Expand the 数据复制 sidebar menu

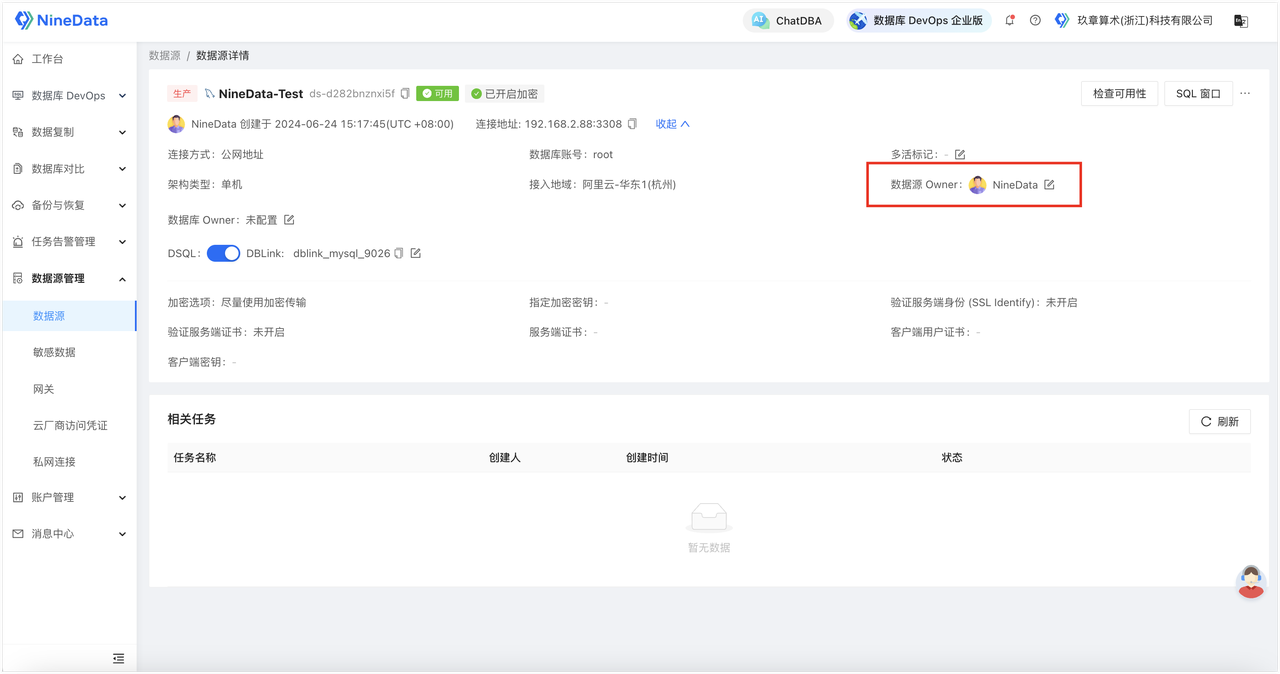(69, 132)
